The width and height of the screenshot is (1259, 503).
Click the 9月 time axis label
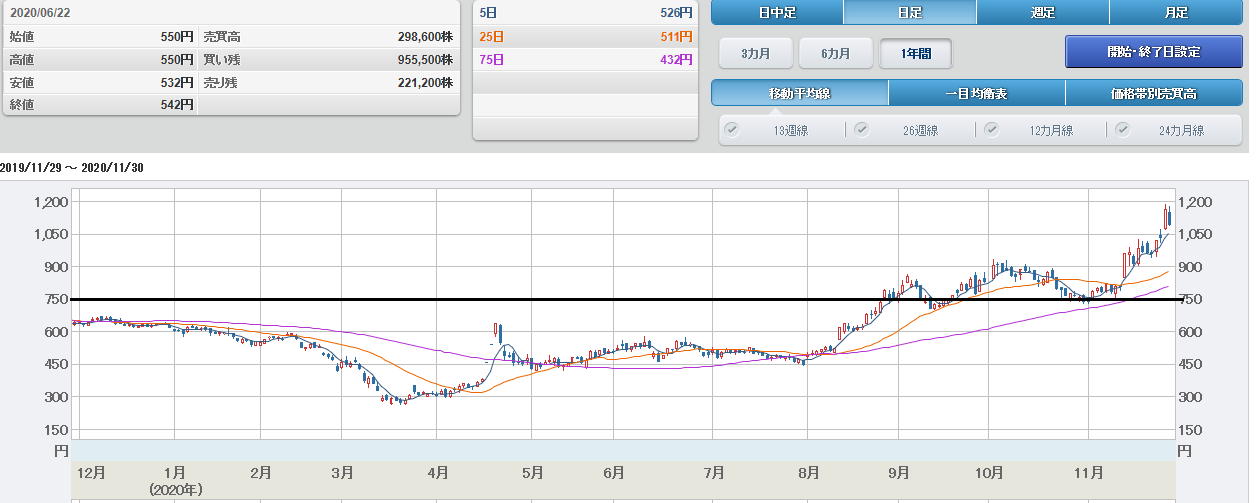pos(898,472)
